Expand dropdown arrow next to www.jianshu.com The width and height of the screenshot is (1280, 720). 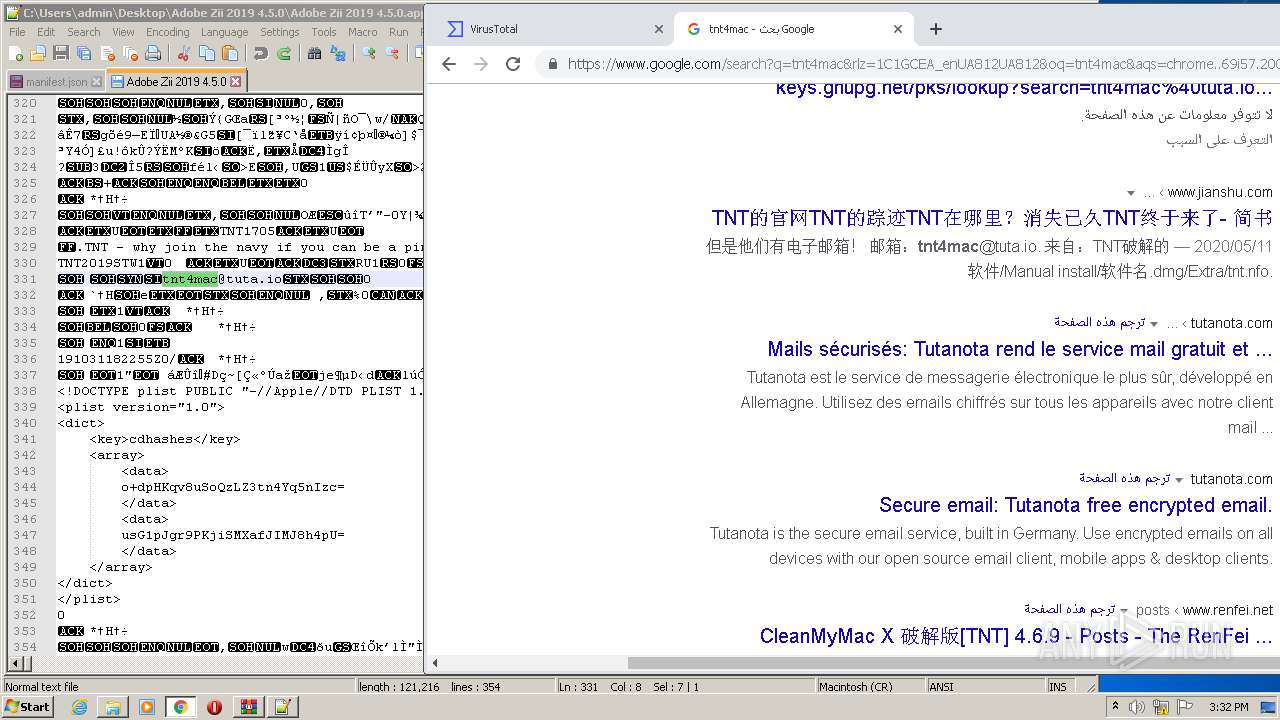(x=1131, y=193)
